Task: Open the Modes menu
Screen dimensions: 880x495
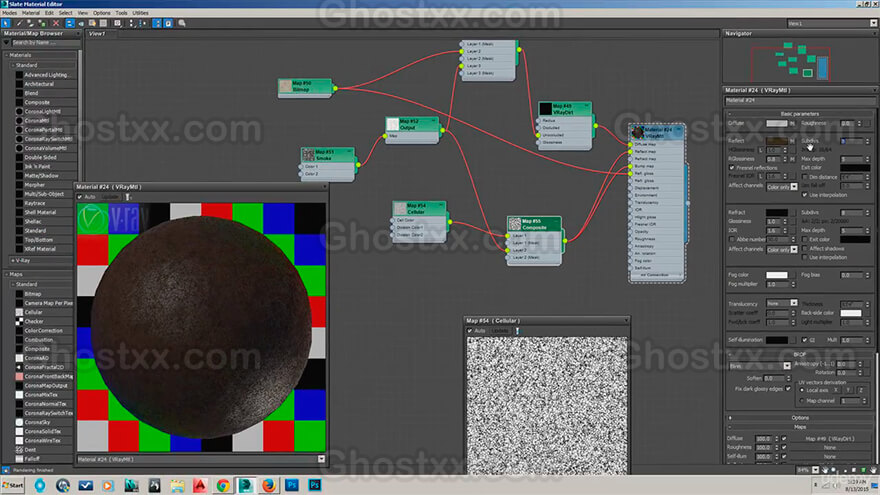Action: tap(10, 13)
